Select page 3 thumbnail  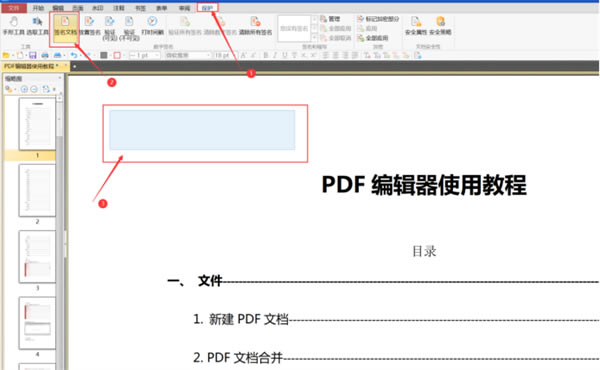coord(37,256)
